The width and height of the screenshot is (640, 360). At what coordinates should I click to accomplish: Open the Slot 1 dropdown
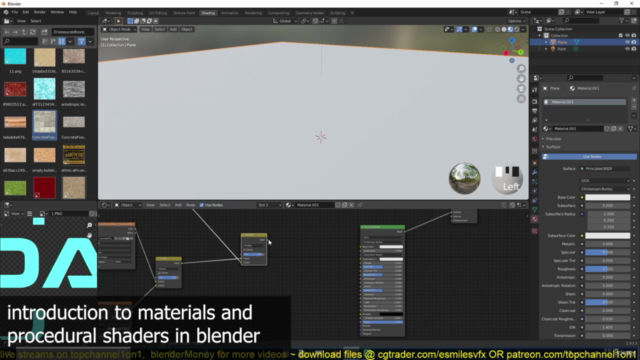[269, 205]
